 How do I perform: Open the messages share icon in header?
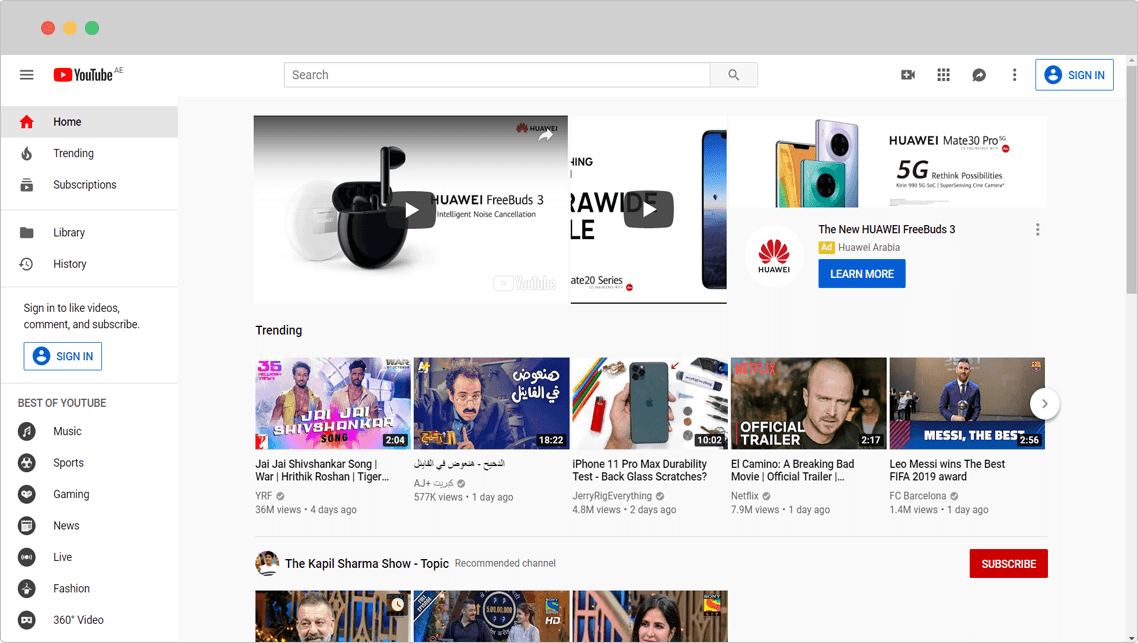click(979, 75)
